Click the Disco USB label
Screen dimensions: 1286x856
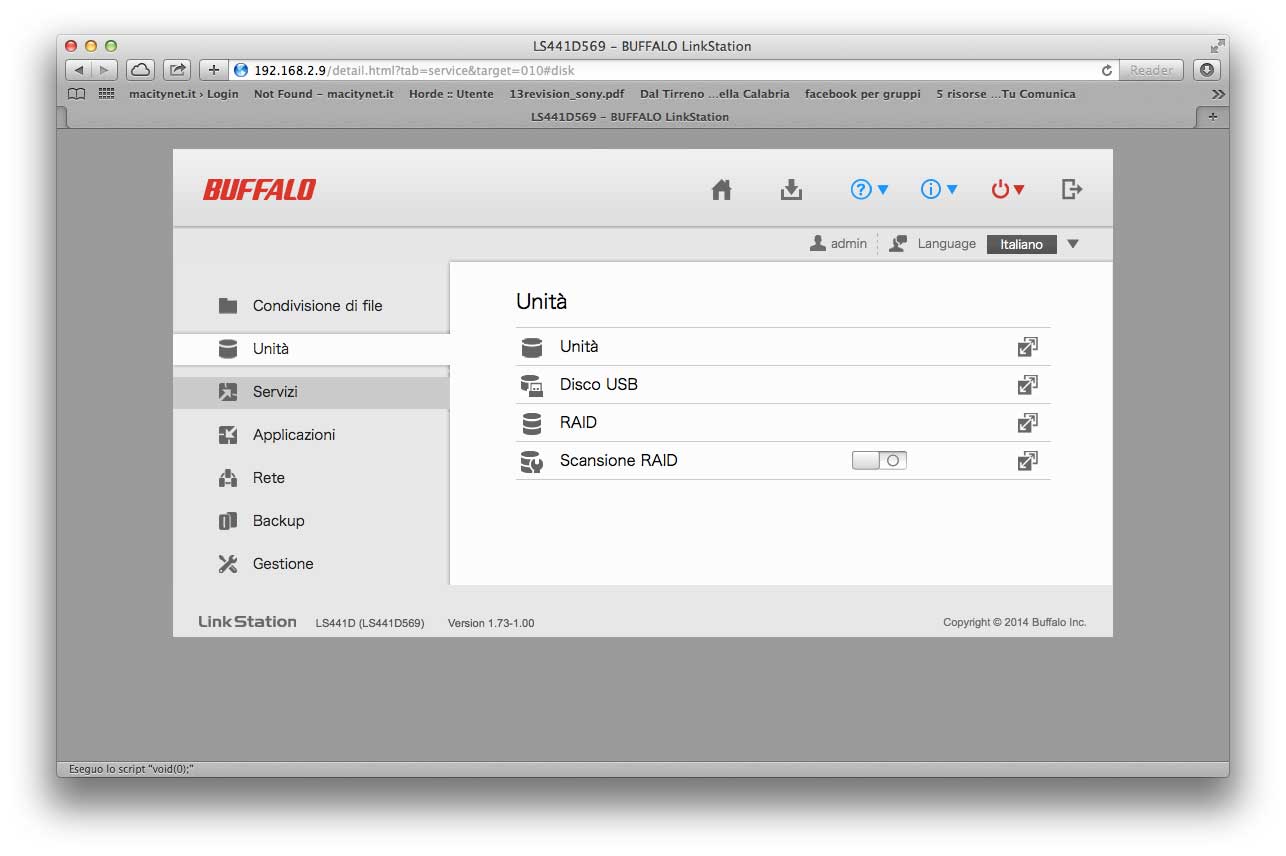598,385
